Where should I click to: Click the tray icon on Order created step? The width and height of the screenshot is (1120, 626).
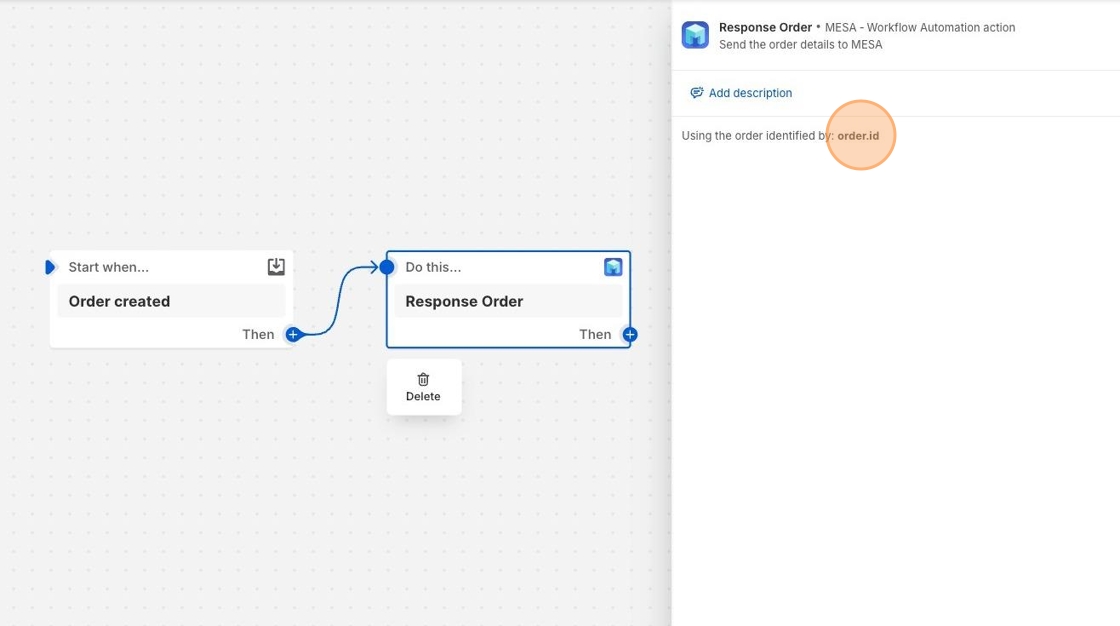coord(276,267)
